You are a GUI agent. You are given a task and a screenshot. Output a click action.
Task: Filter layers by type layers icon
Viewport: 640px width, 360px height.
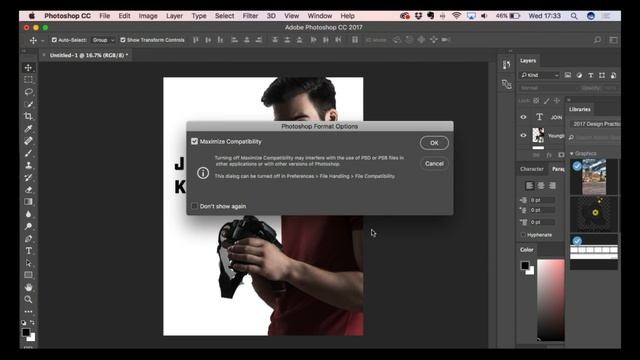pyautogui.click(x=591, y=75)
